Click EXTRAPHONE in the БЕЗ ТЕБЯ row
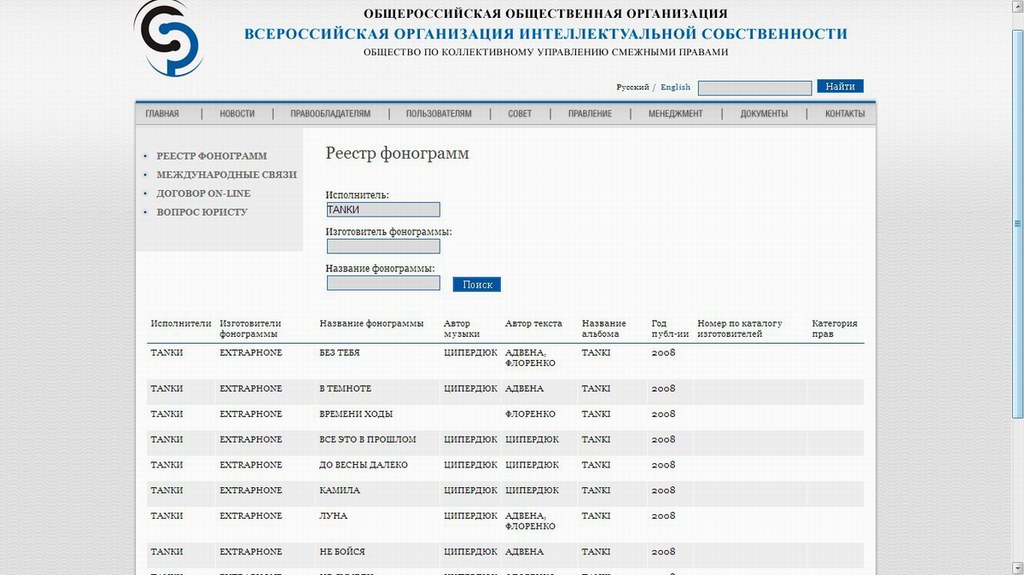The image size is (1024, 575). click(251, 353)
